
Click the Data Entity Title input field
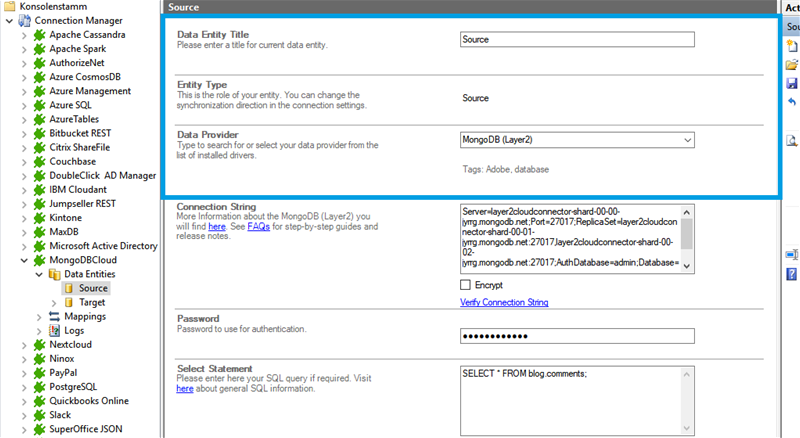pos(576,40)
